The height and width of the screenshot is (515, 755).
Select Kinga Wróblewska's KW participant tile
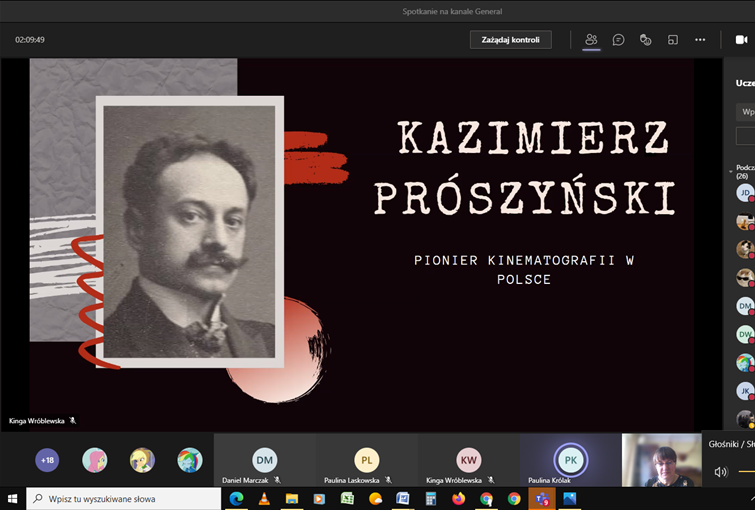click(469, 460)
